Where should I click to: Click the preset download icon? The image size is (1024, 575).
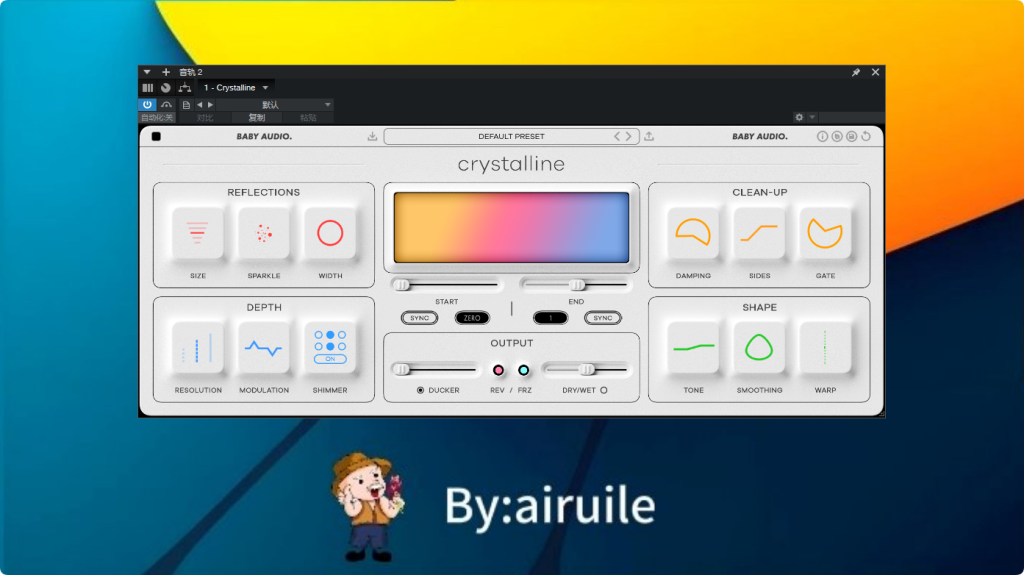(372, 137)
